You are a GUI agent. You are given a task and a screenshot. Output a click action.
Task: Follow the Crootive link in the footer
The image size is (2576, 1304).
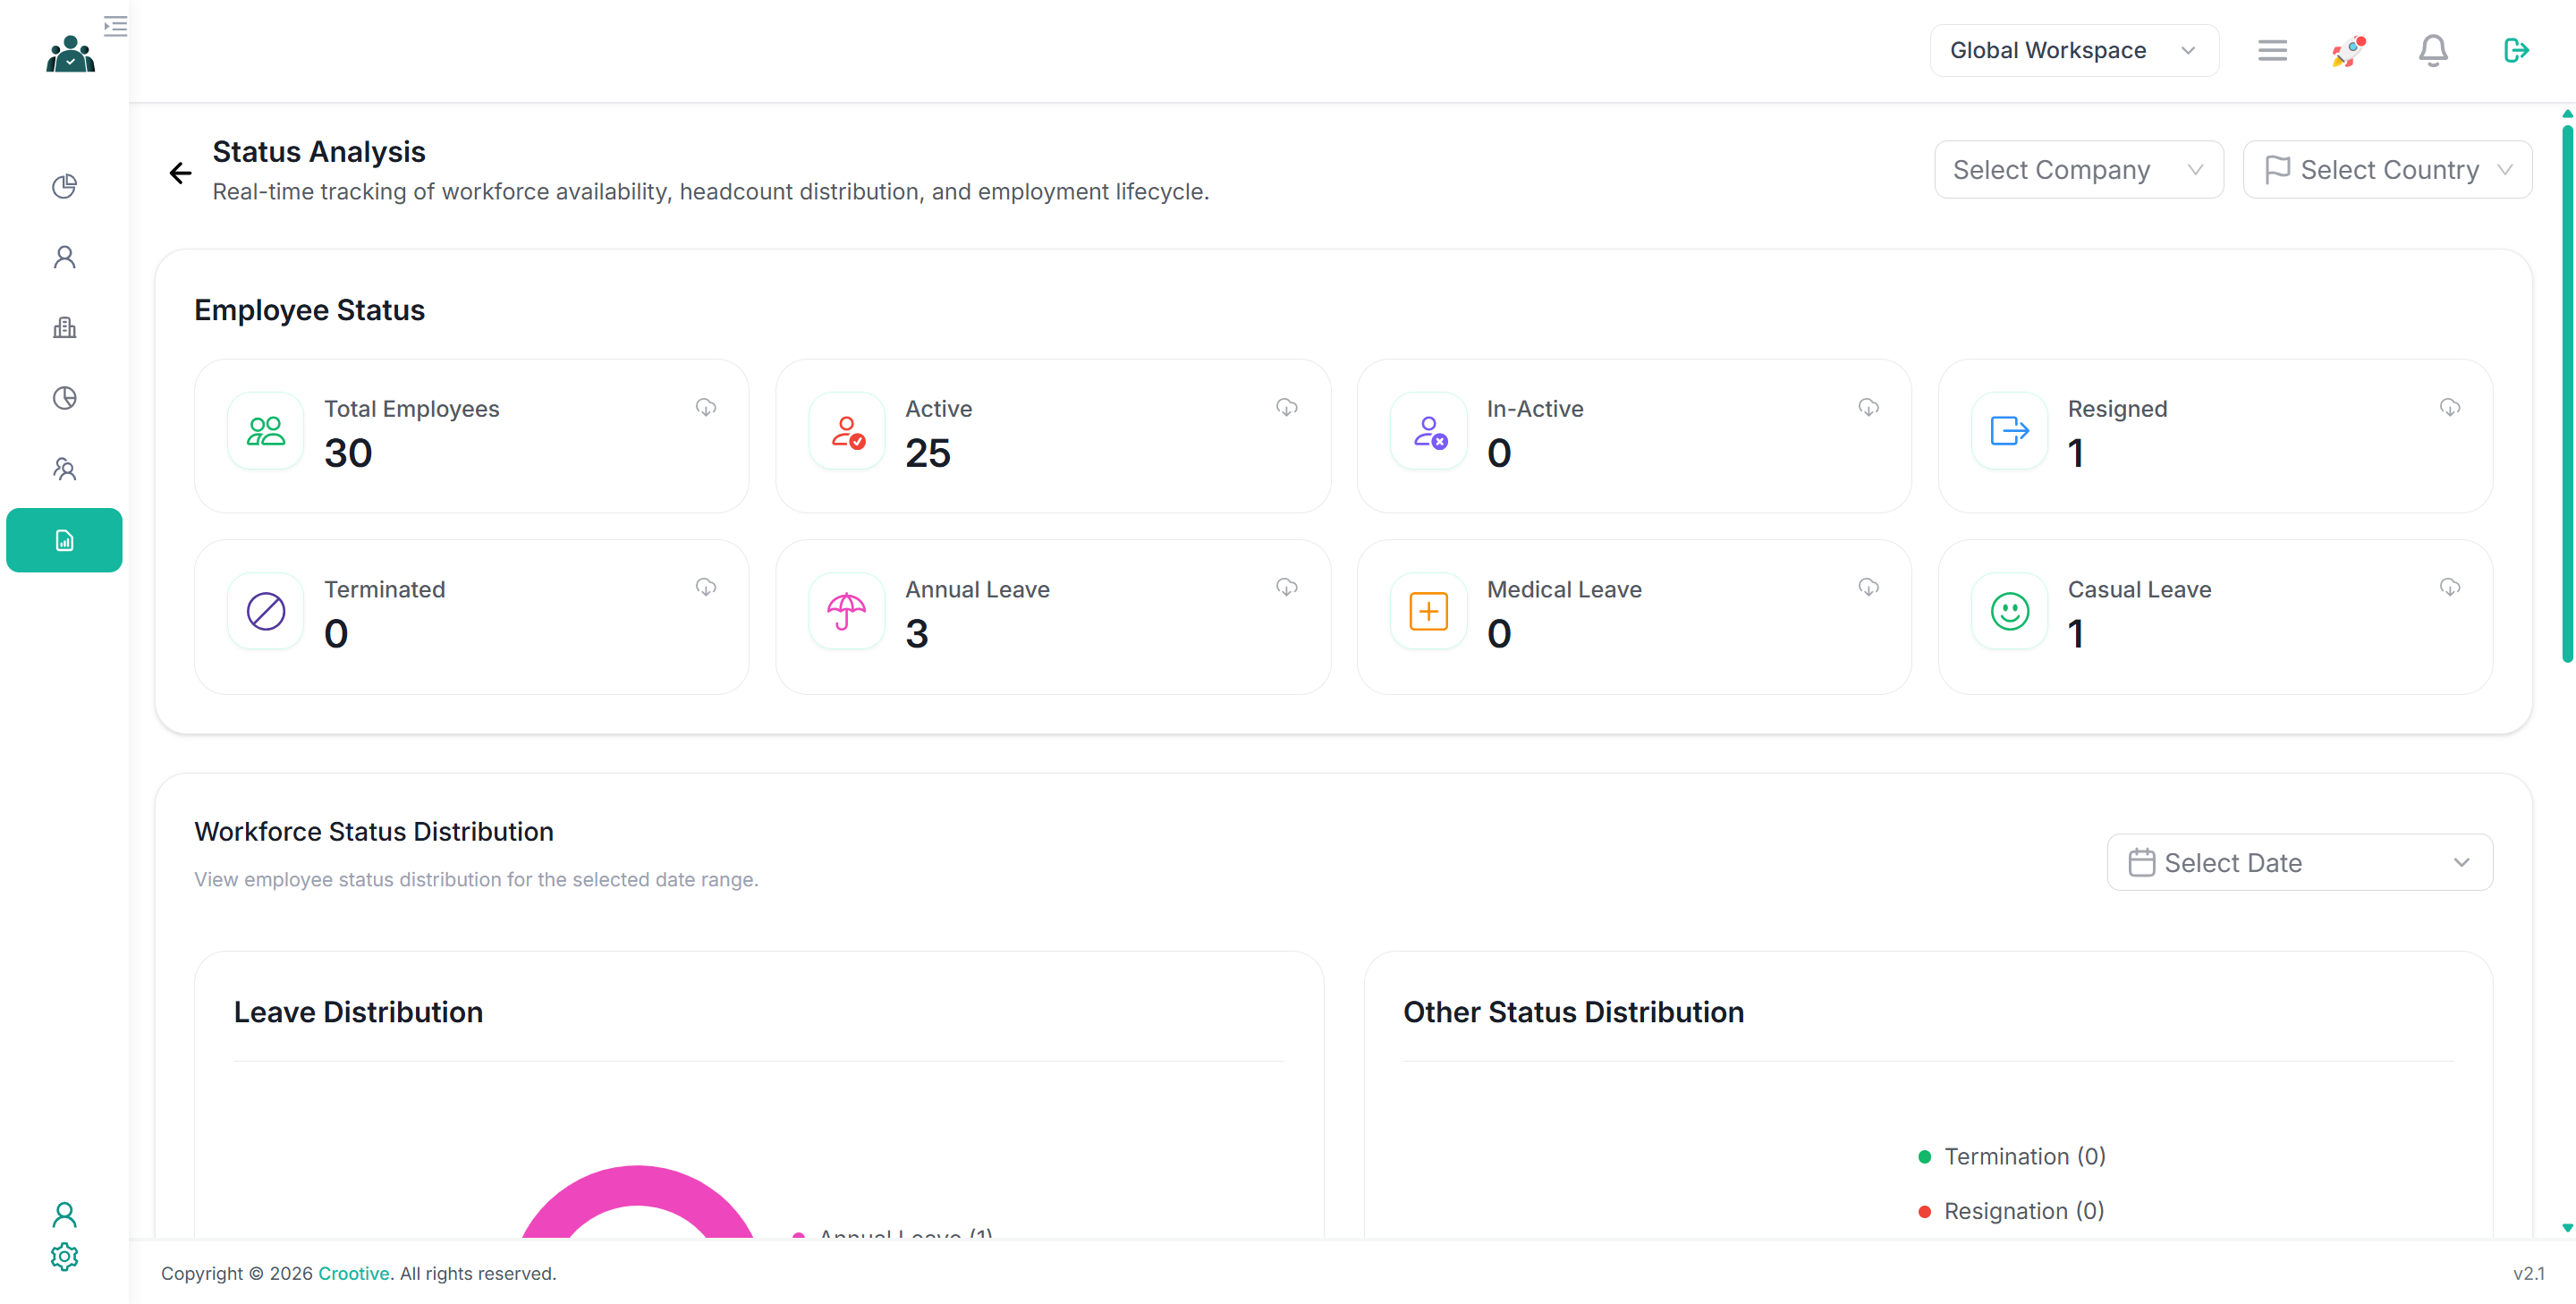354,1273
